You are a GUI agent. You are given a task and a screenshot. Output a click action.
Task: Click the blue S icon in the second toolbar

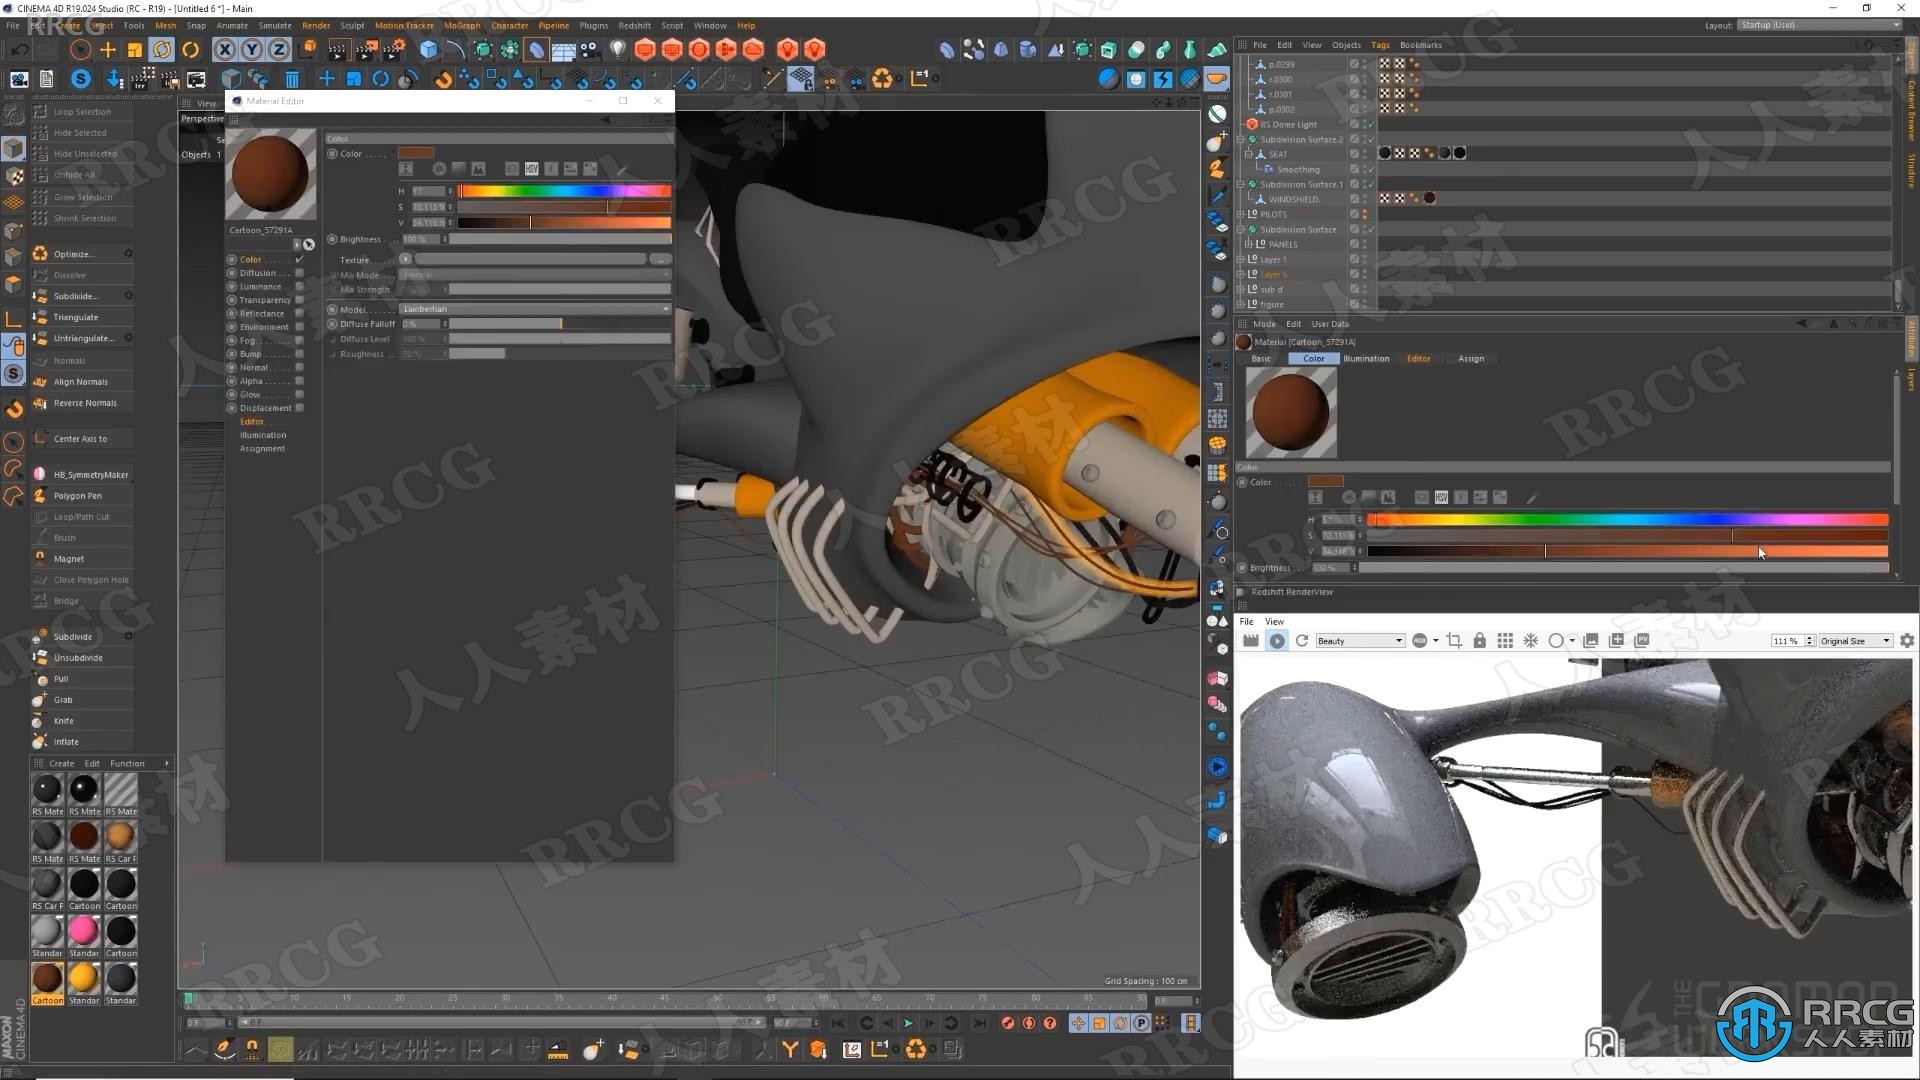pos(81,79)
